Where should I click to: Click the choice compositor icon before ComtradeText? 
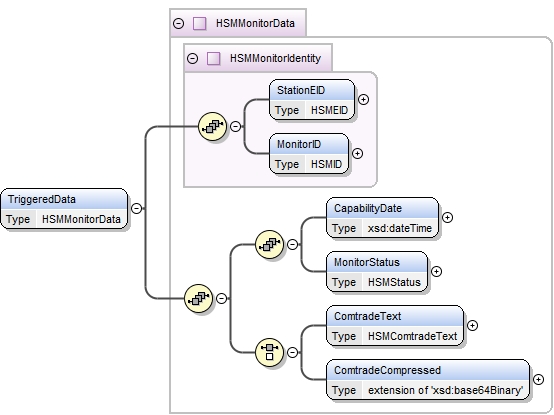[269, 352]
